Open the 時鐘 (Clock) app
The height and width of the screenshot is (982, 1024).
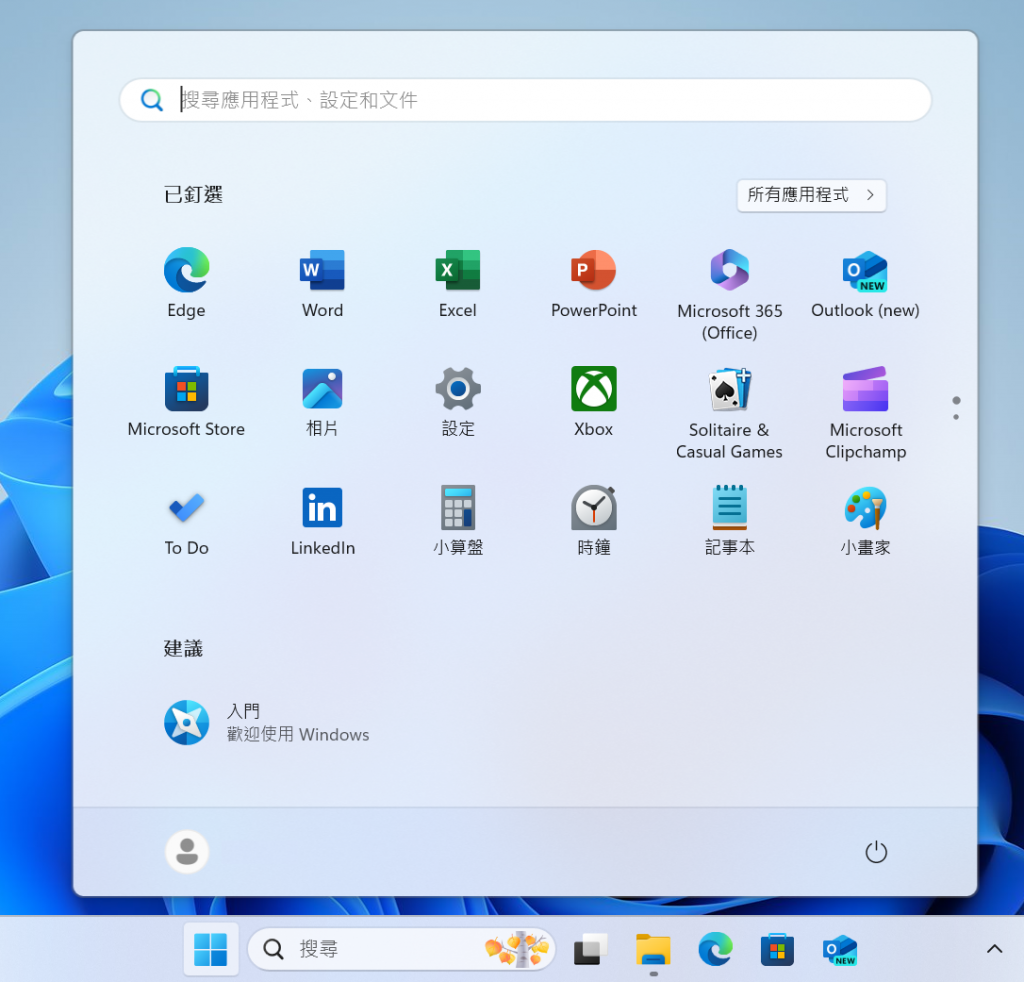[x=594, y=520]
